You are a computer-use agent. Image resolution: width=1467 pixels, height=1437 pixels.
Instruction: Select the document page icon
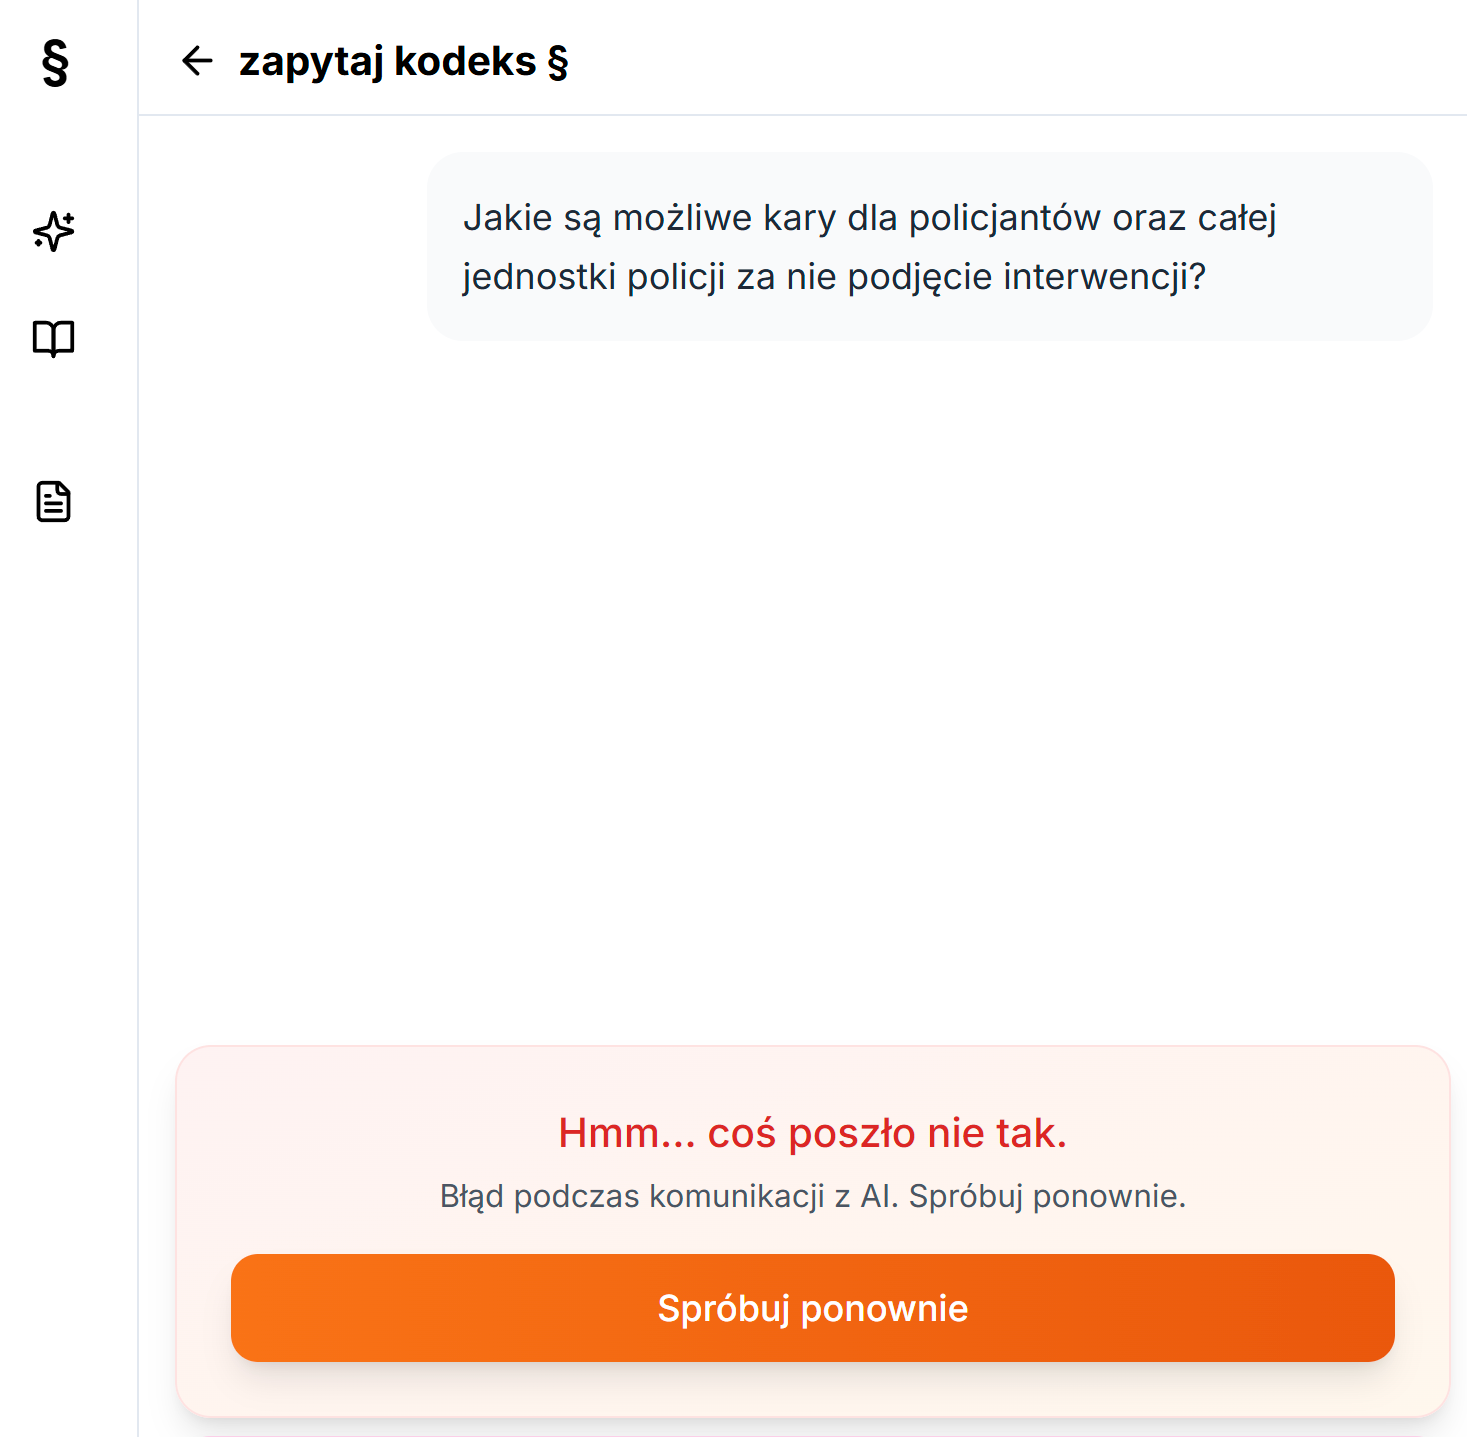[x=54, y=501]
